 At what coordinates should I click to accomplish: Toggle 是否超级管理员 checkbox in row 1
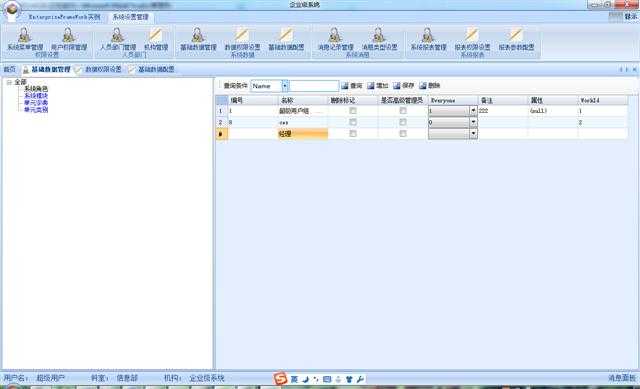click(403, 111)
